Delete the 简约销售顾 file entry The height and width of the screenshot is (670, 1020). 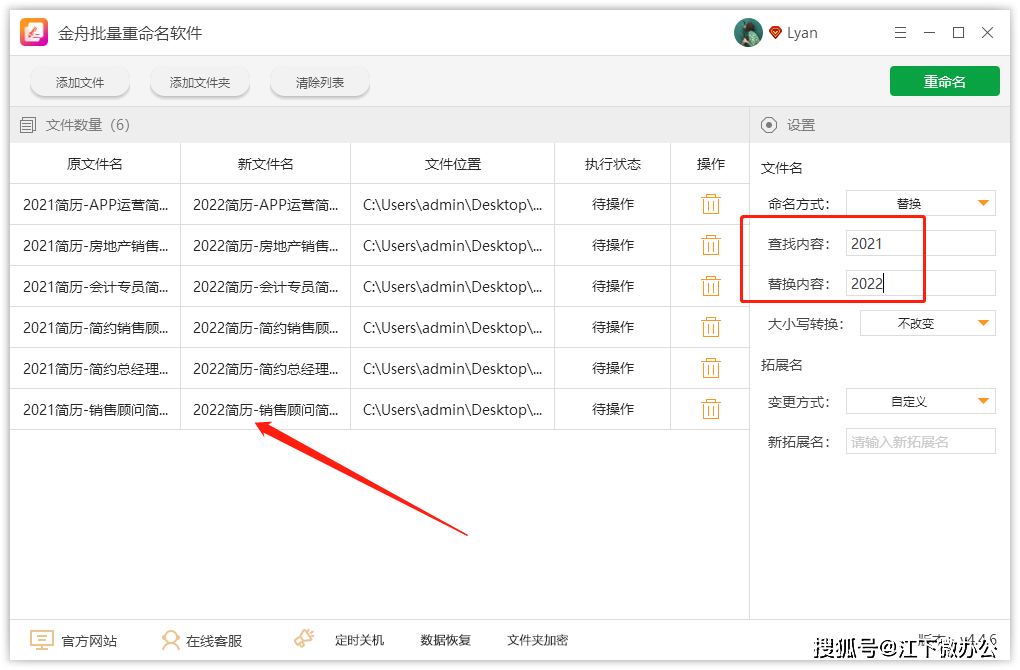point(711,327)
